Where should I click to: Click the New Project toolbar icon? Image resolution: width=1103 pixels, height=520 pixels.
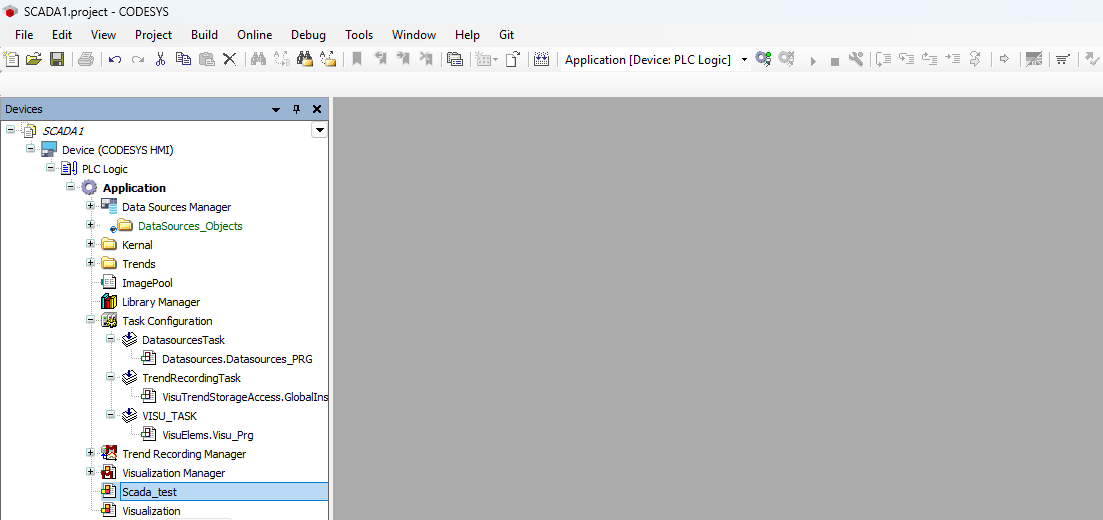coord(12,60)
